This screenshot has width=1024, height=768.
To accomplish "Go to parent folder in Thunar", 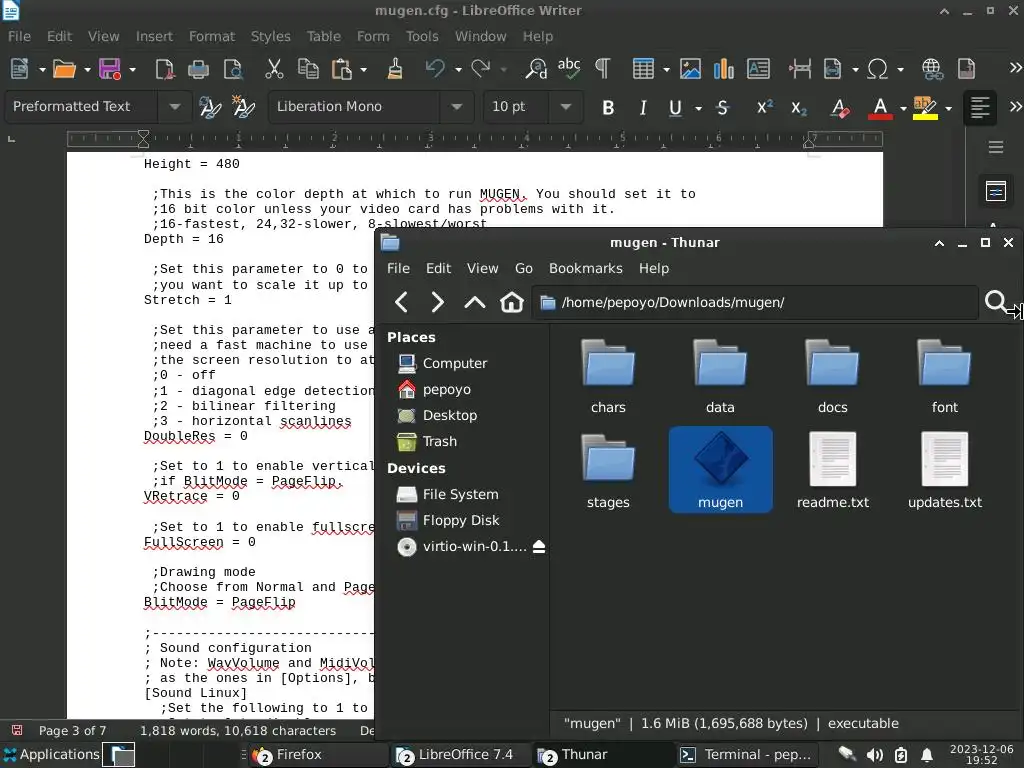I will click(475, 302).
